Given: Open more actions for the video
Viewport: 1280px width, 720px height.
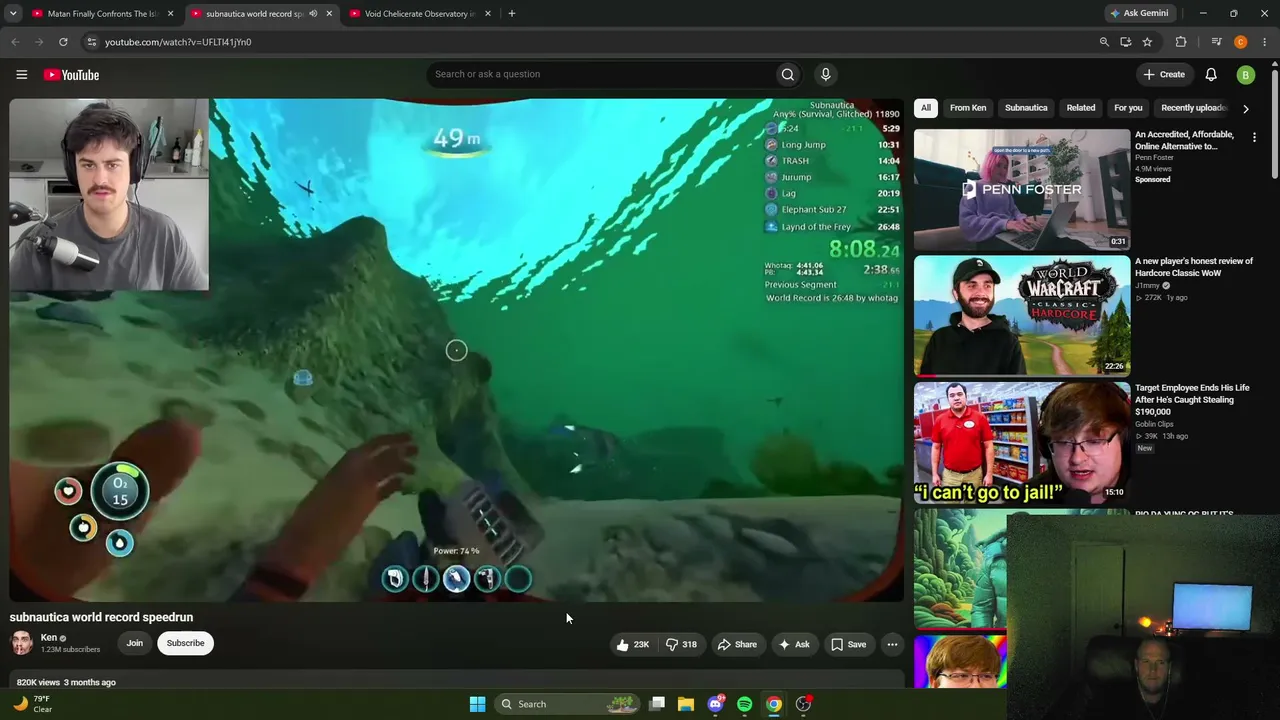Looking at the screenshot, I should (x=892, y=645).
